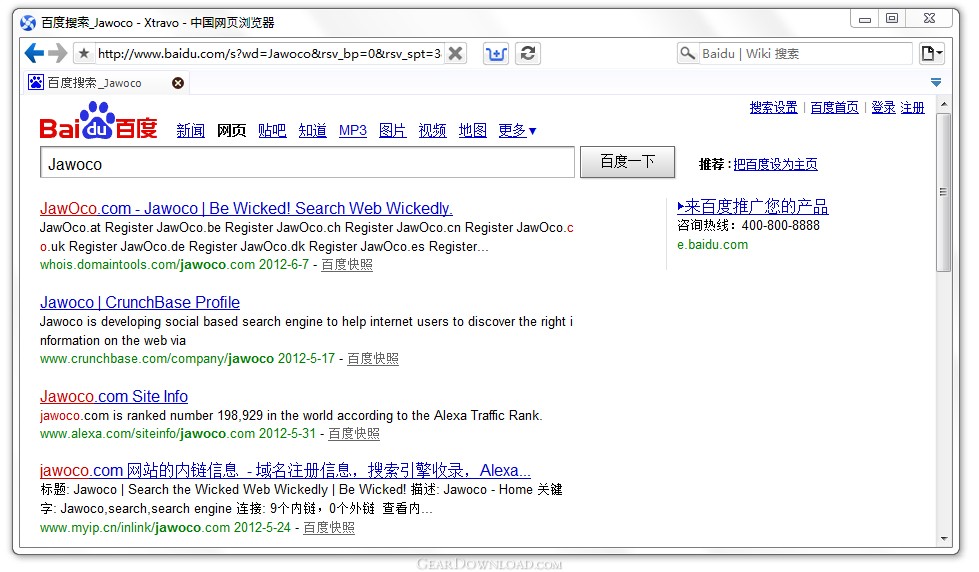Image resolution: width=979 pixels, height=572 pixels.
Task: Open Jawoco CrunchBase Profile result
Action: click(x=140, y=302)
